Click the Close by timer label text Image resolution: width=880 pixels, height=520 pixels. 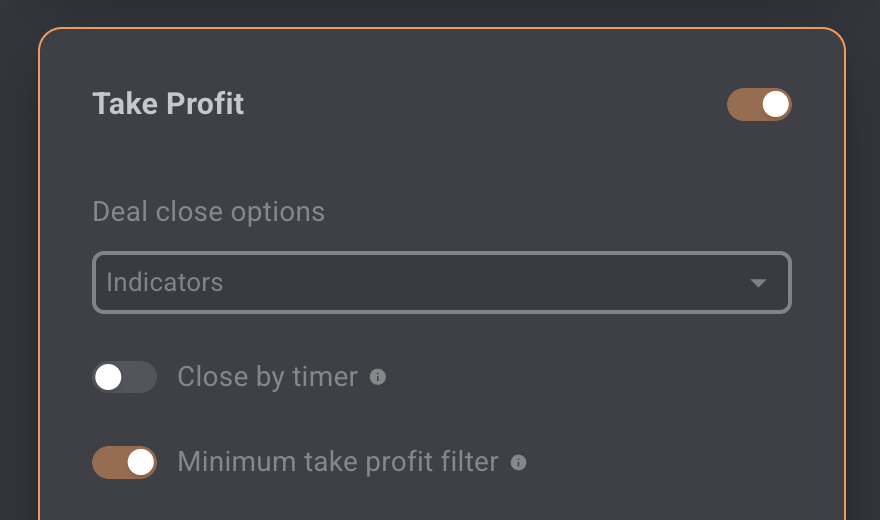coord(268,377)
